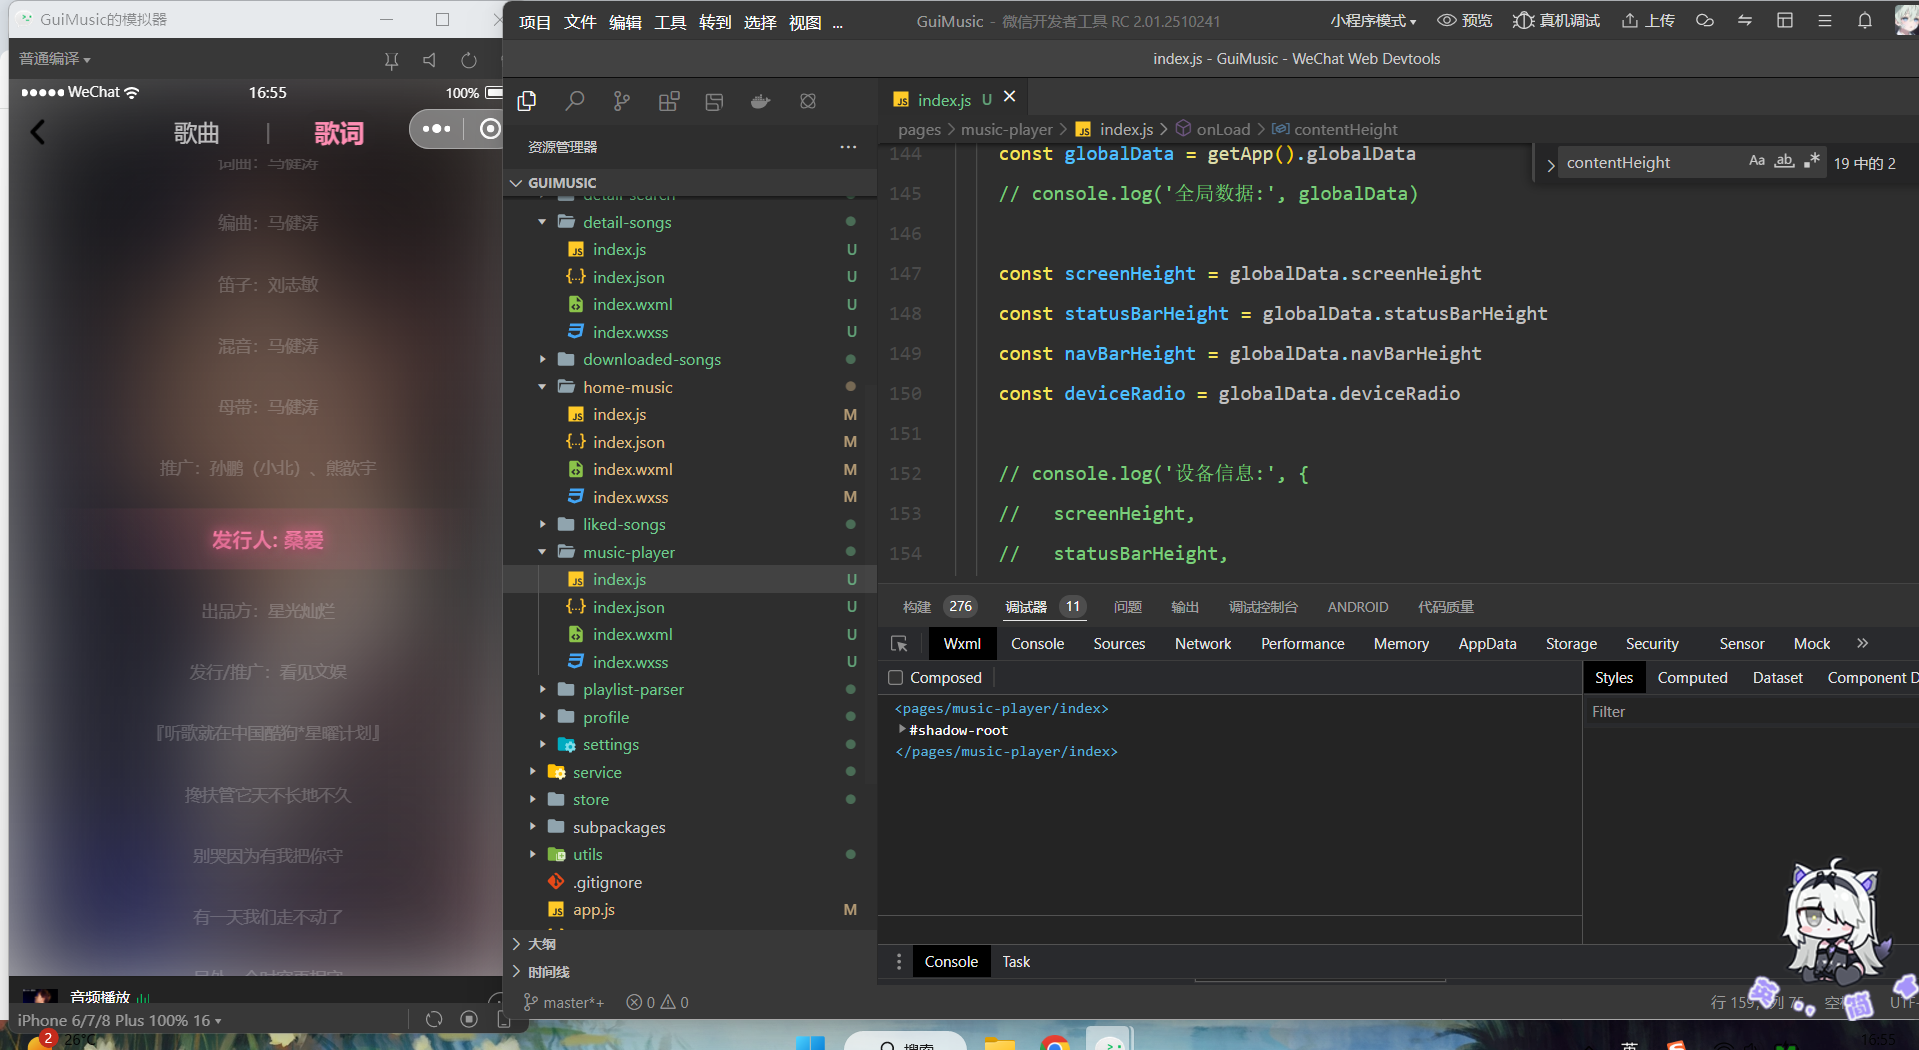This screenshot has width=1919, height=1050.
Task: Click the 预览 preview button
Action: [1464, 21]
